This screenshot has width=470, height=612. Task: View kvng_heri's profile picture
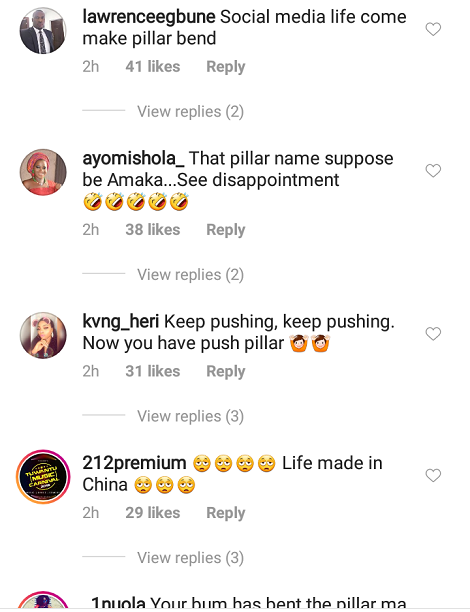point(43,335)
